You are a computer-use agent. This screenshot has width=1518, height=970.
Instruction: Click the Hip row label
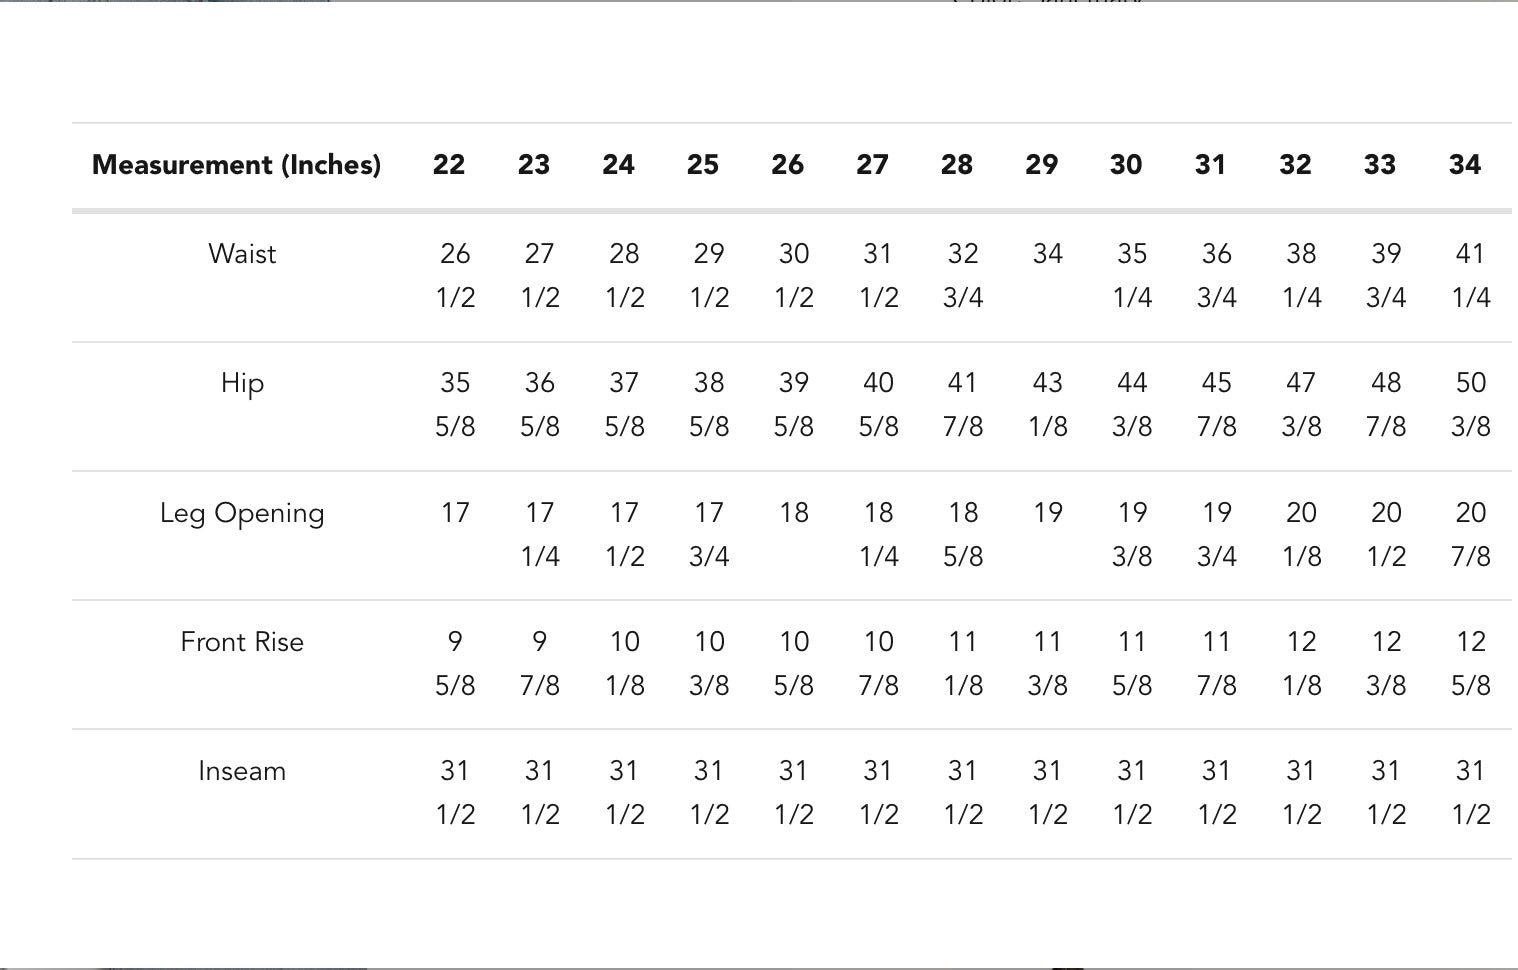pos(242,383)
